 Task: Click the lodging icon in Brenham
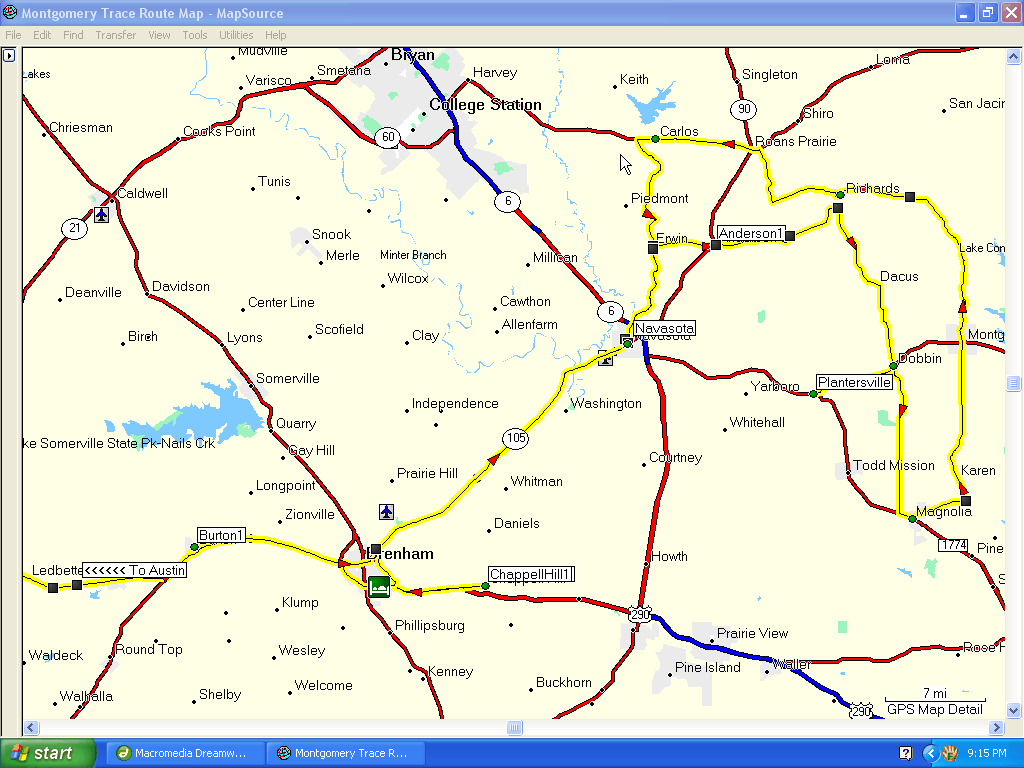tap(378, 587)
